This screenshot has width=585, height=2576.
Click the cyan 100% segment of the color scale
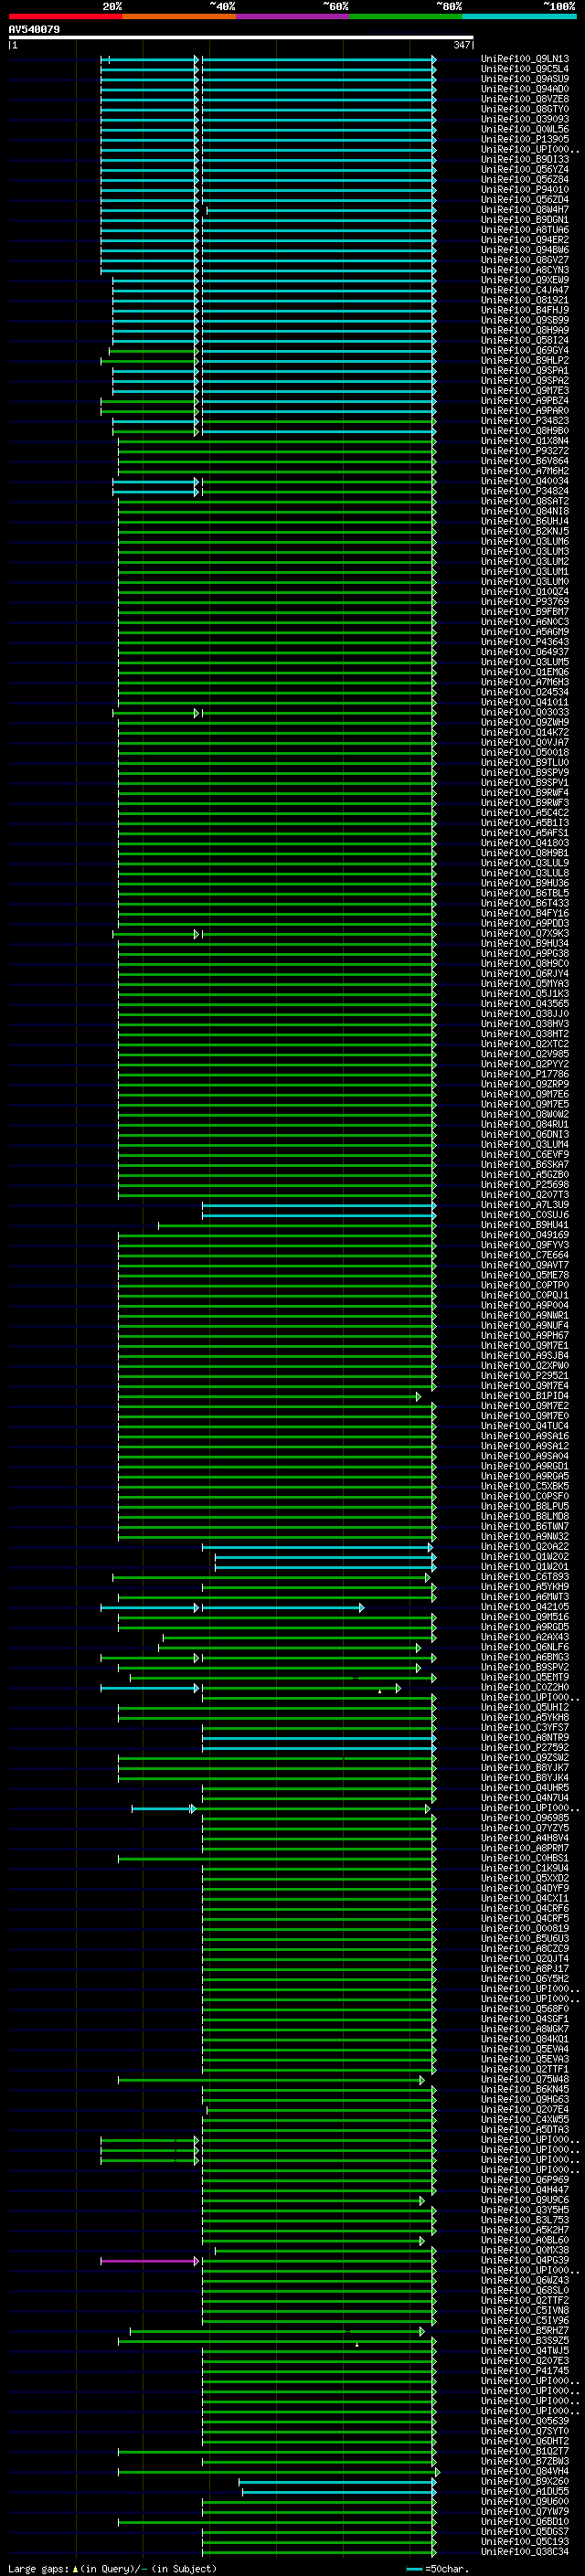(519, 16)
